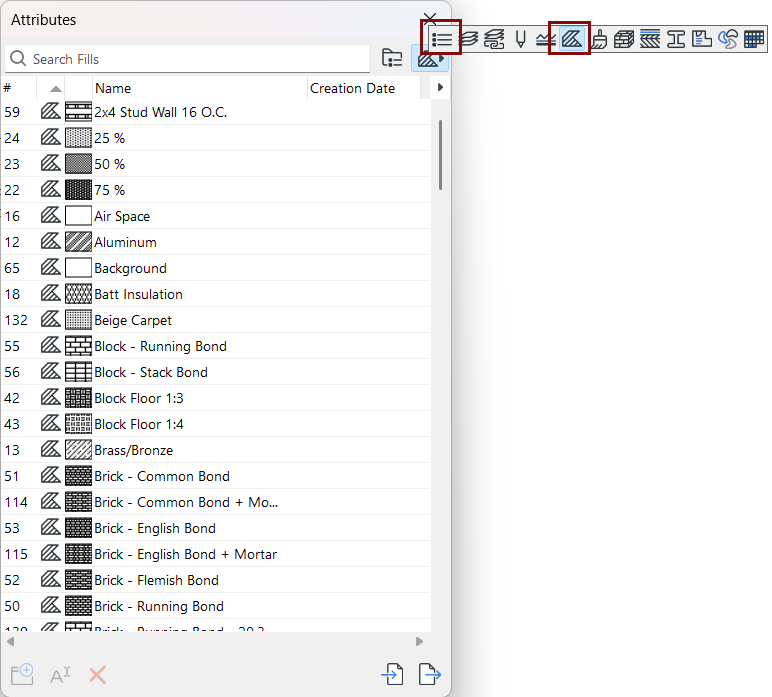Click fill type icon for 2x4 Stud Wall
The width and height of the screenshot is (772, 697).
(50, 111)
